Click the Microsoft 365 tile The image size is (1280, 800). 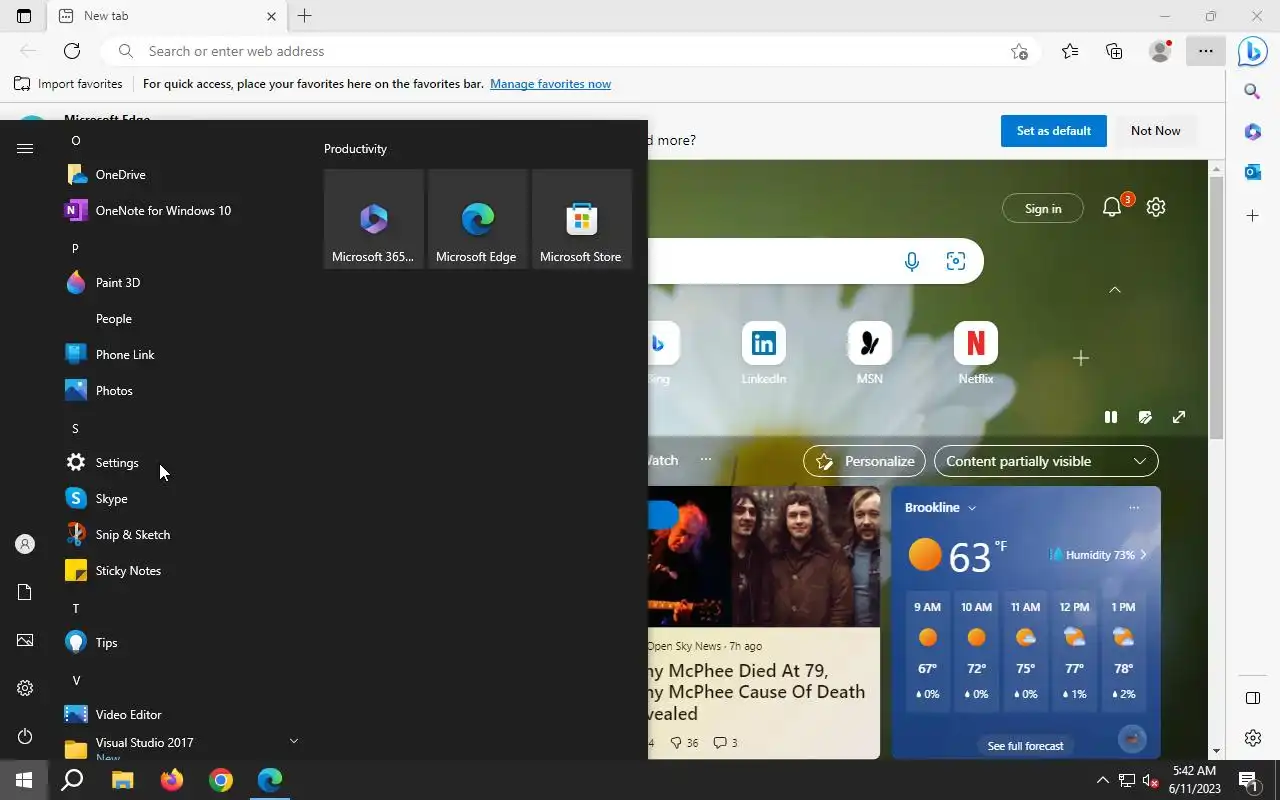click(374, 219)
